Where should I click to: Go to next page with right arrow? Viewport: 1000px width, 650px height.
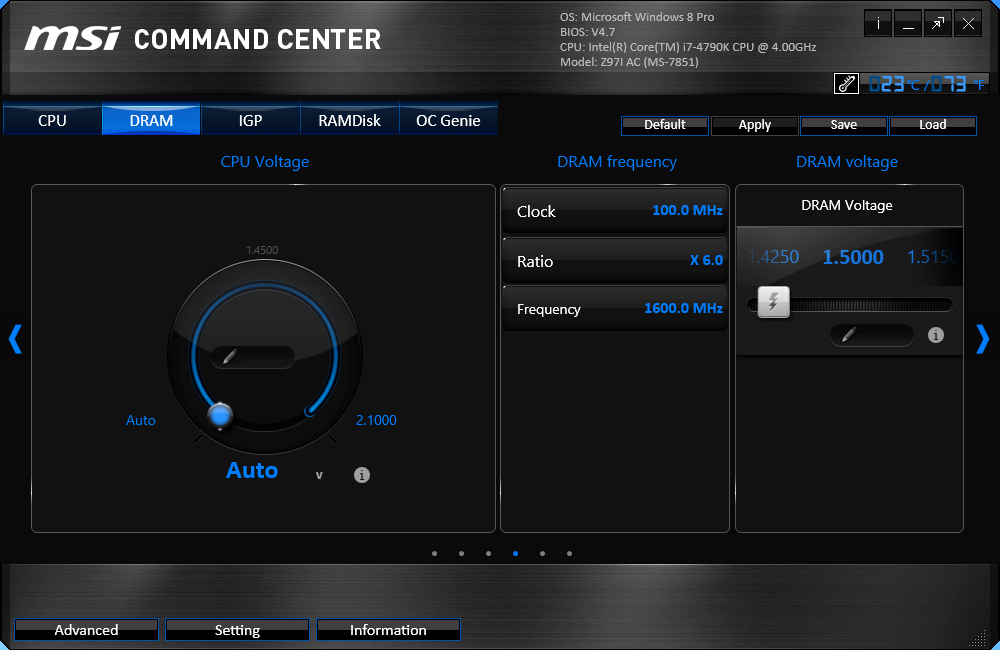[983, 339]
